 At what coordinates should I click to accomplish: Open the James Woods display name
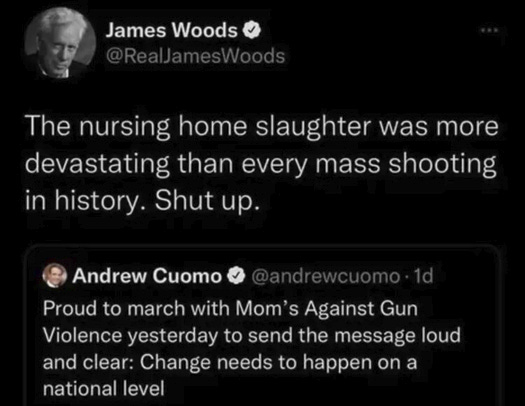pyautogui.click(x=171, y=30)
